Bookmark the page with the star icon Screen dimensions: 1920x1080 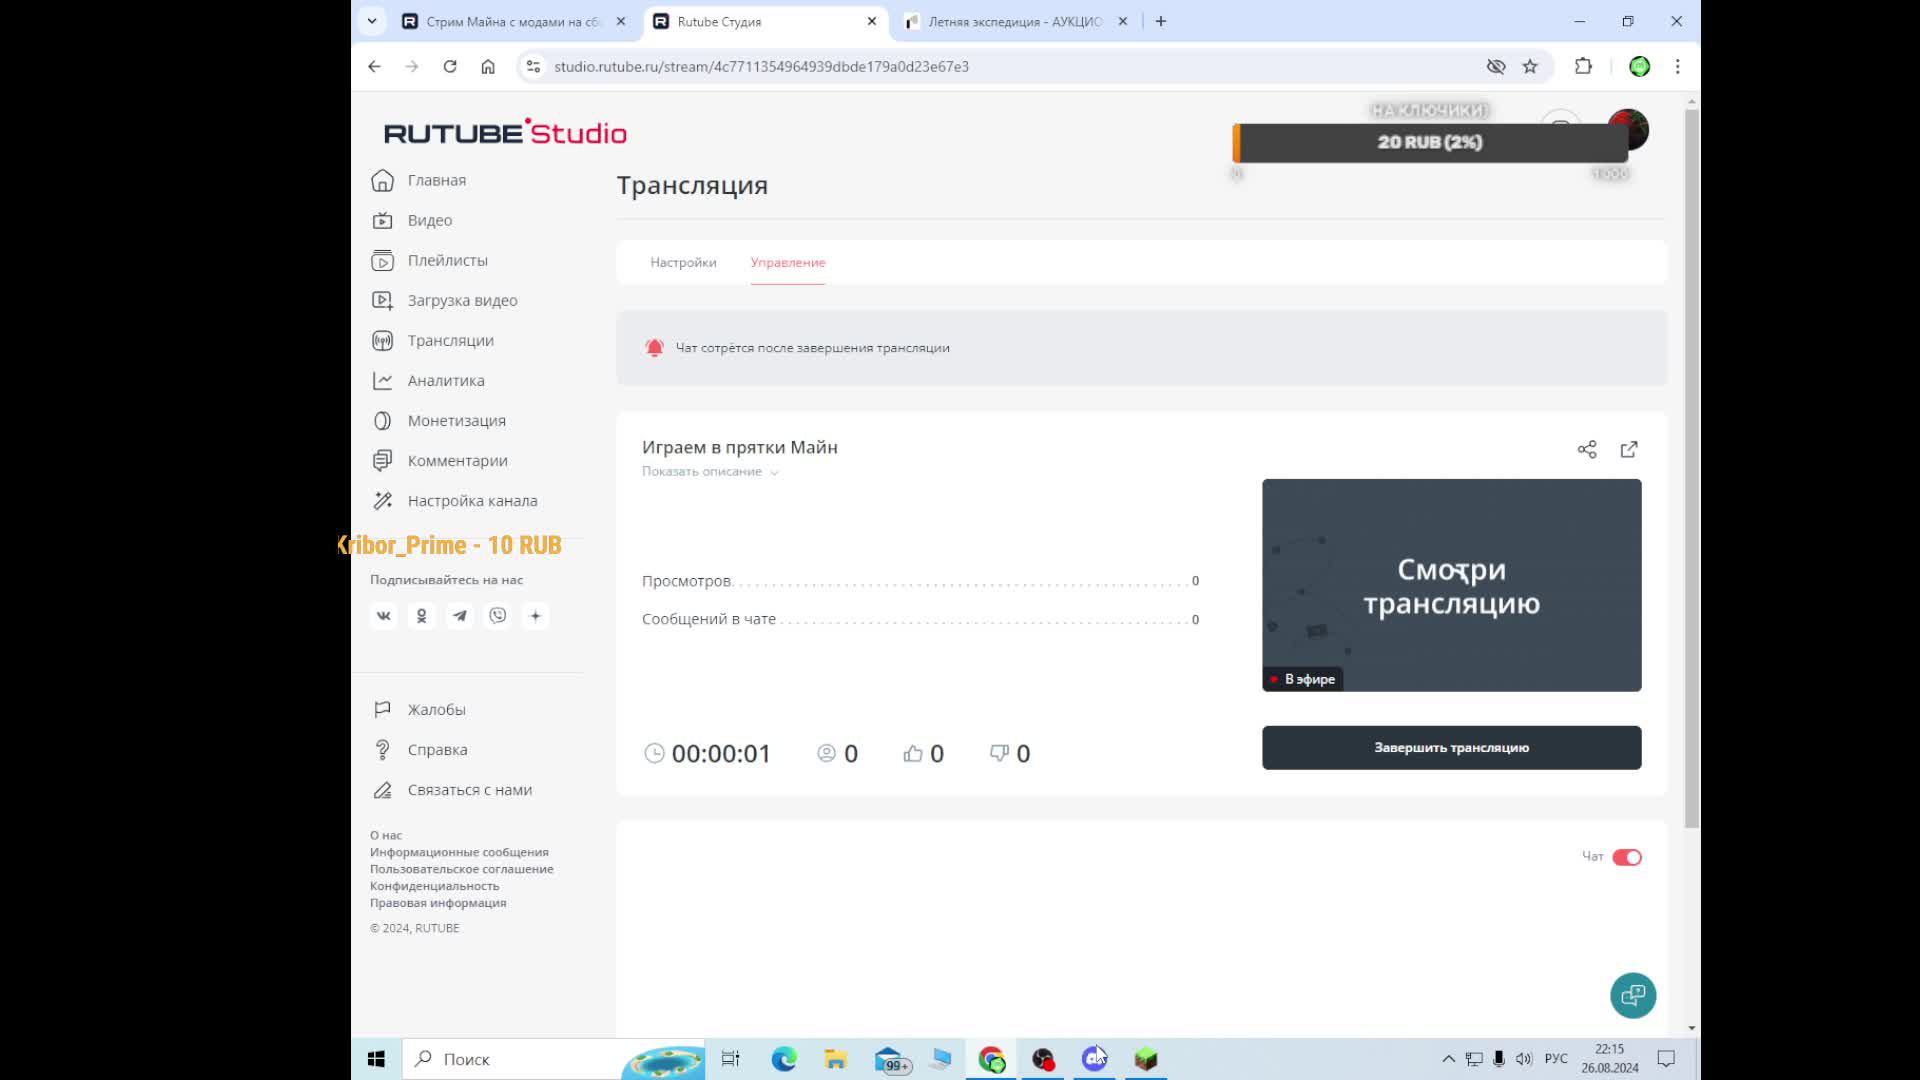(1529, 66)
